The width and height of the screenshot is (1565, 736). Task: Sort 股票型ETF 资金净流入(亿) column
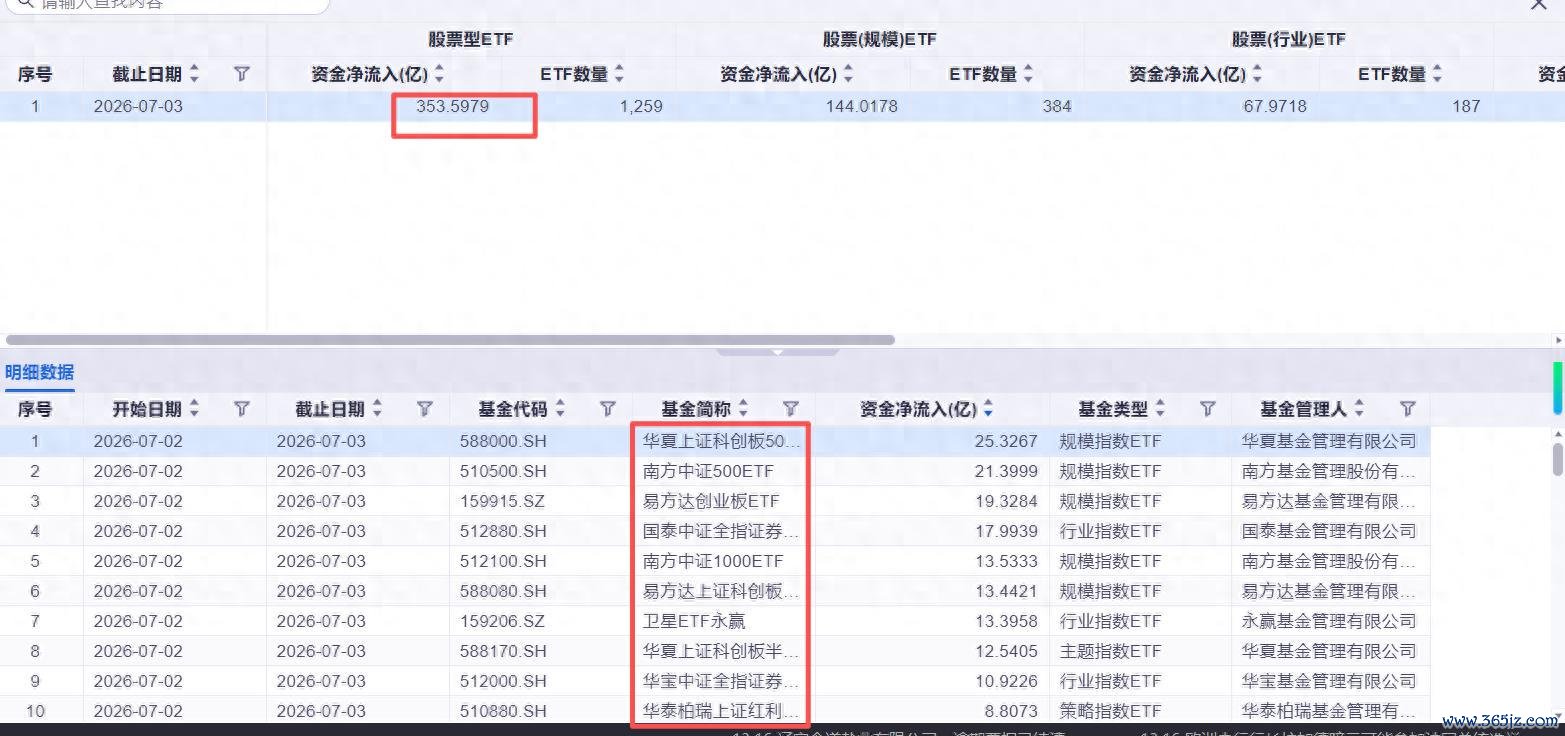439,74
